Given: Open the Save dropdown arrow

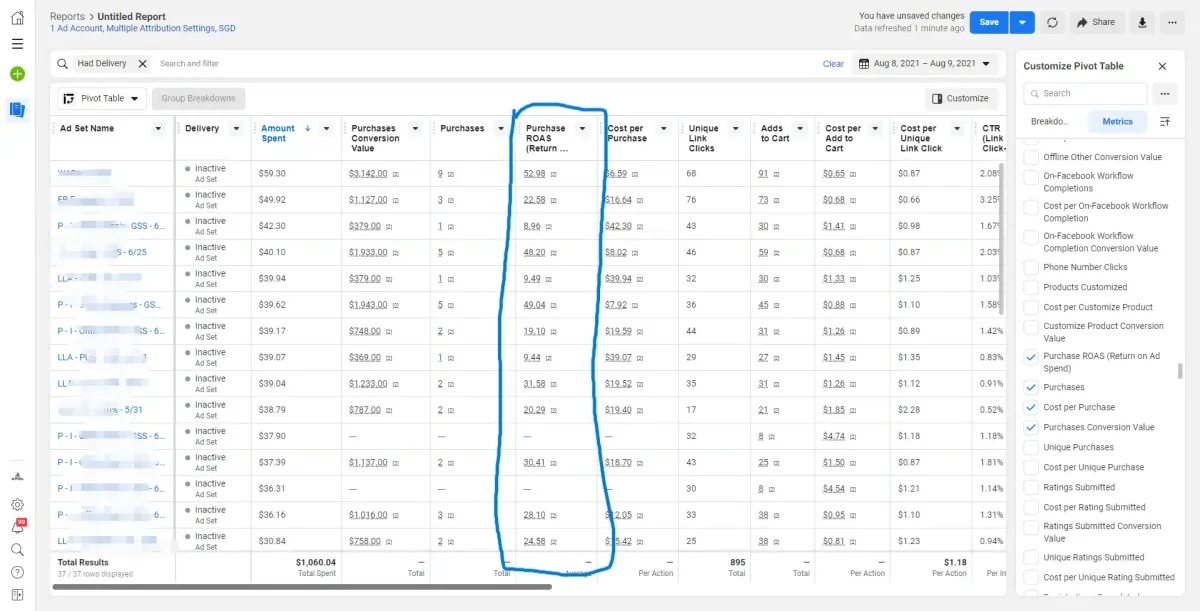Looking at the screenshot, I should point(1020,22).
